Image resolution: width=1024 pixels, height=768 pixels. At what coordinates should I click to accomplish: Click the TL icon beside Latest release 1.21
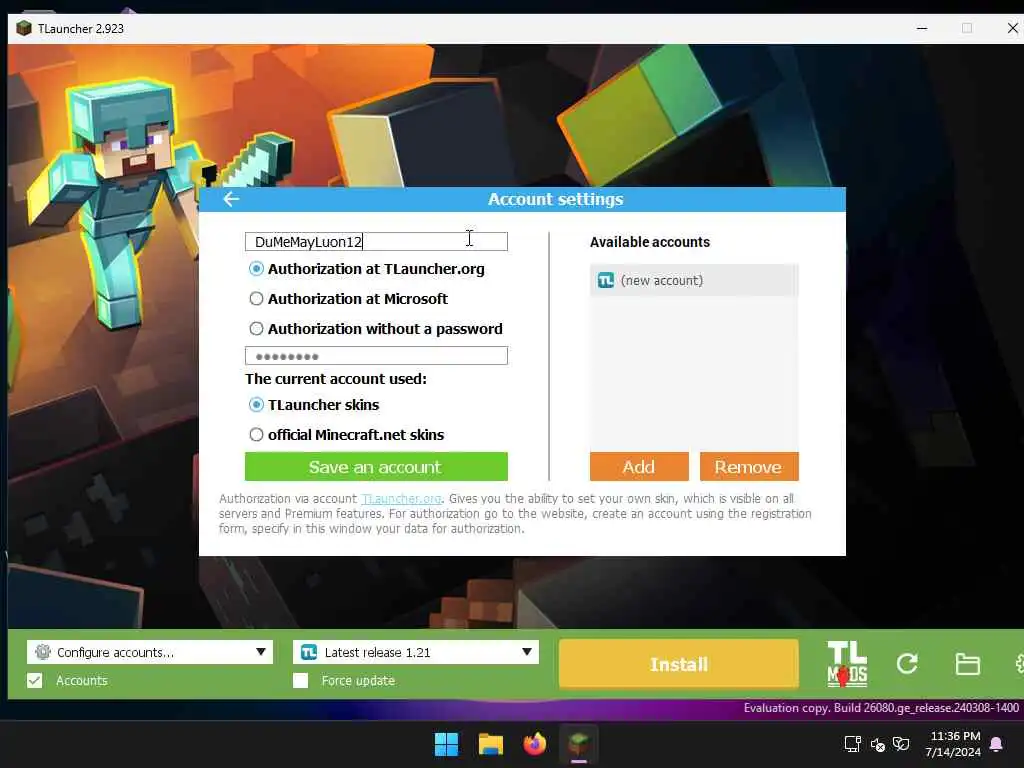pyautogui.click(x=309, y=652)
